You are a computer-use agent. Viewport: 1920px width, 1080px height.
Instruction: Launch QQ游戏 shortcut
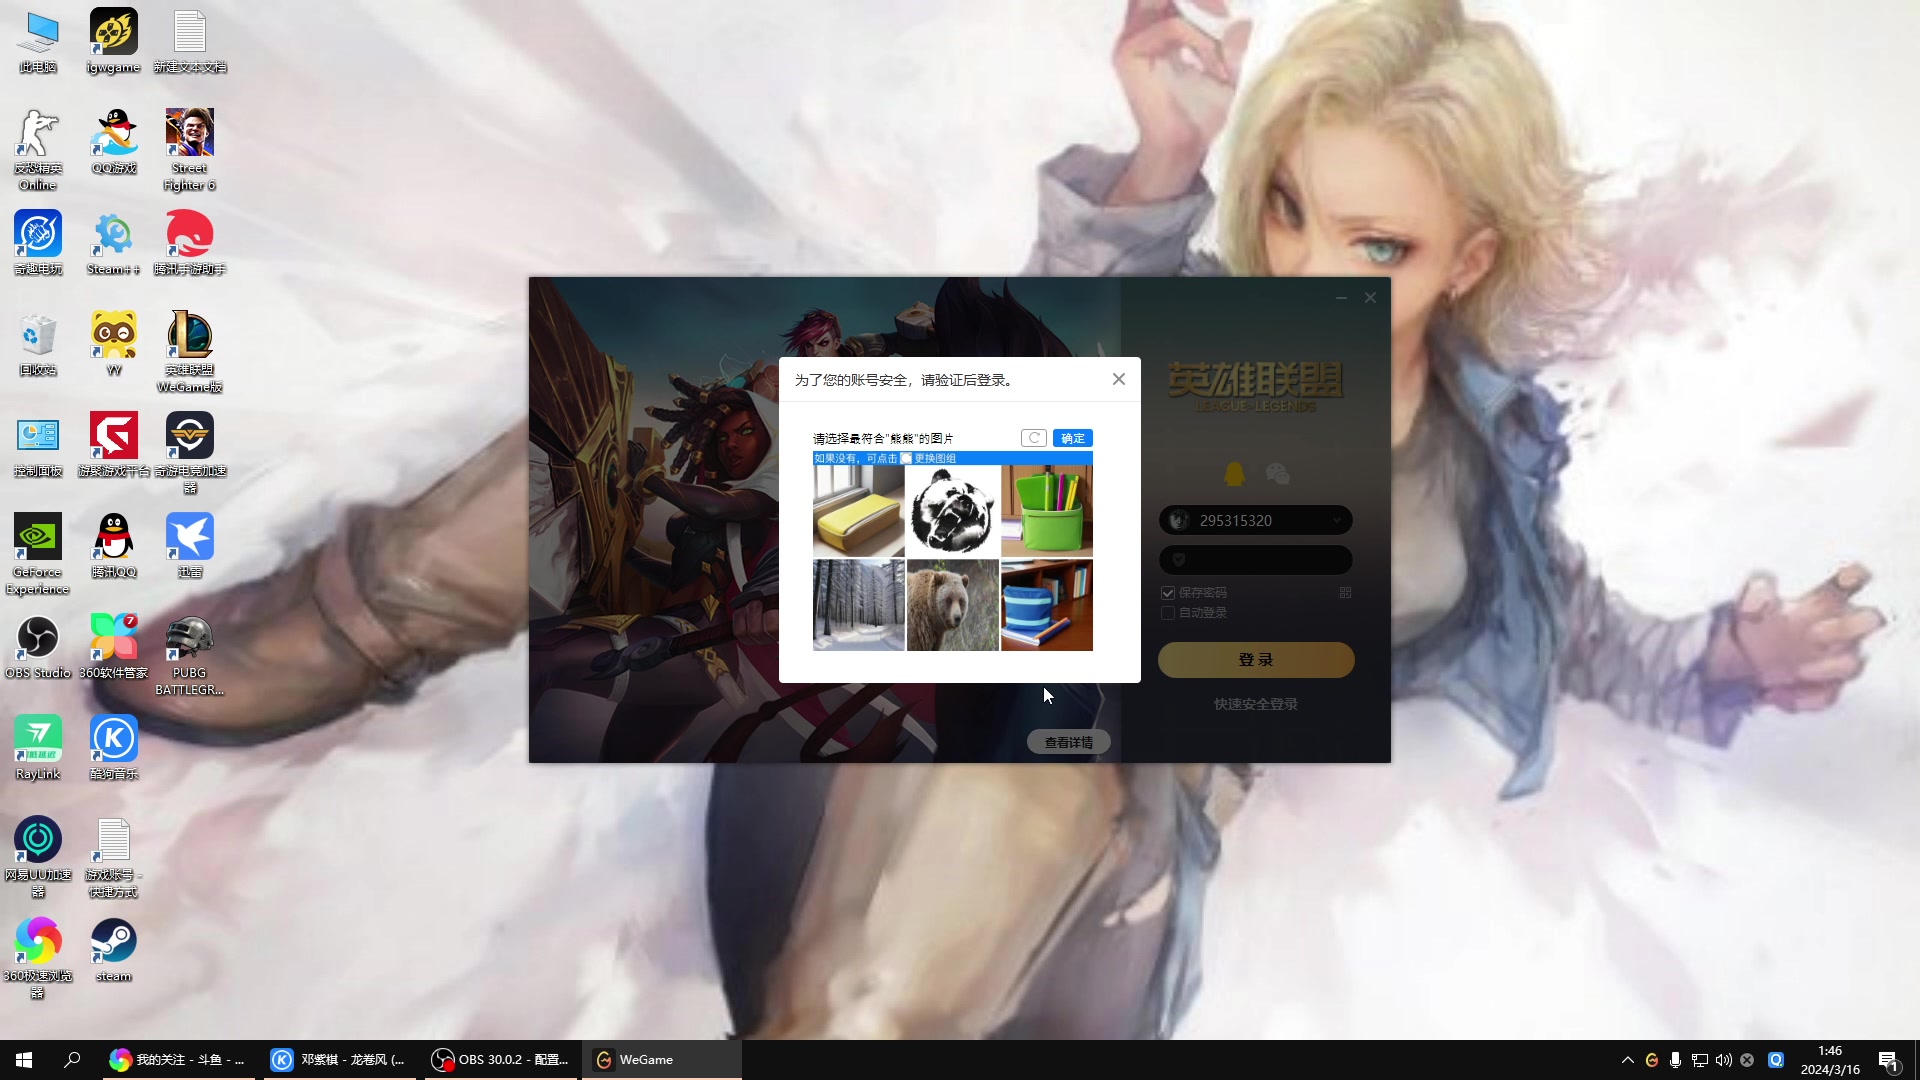[x=114, y=142]
